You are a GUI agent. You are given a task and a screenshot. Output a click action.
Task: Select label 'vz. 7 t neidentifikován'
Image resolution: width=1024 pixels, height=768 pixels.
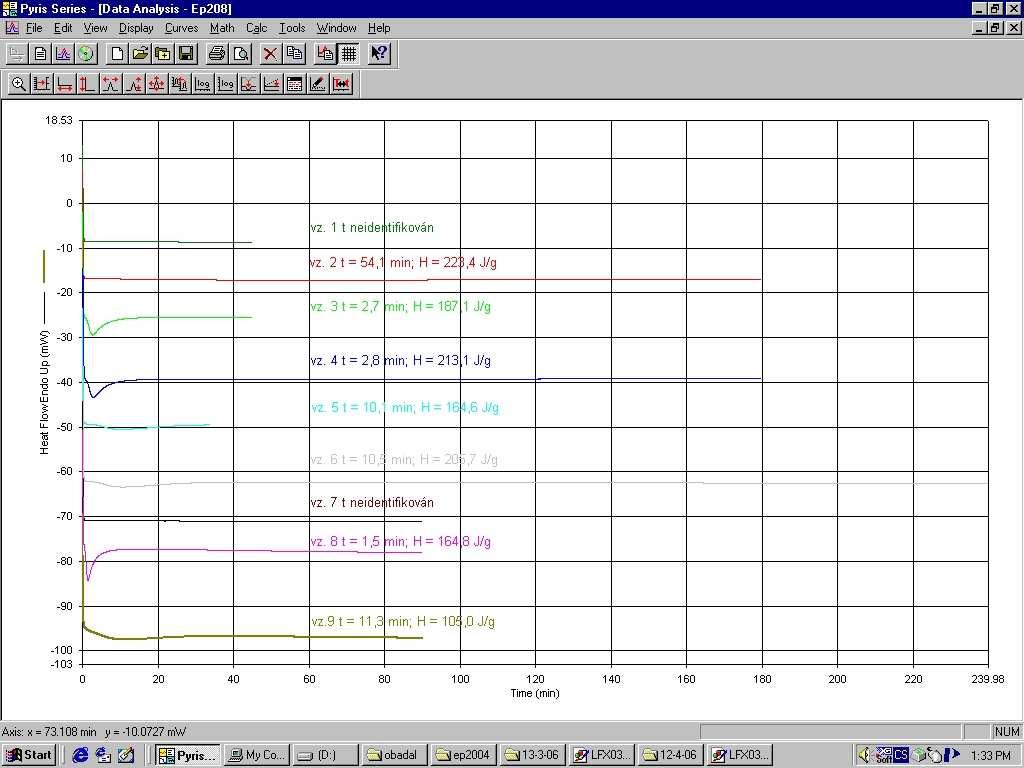pyautogui.click(x=372, y=503)
